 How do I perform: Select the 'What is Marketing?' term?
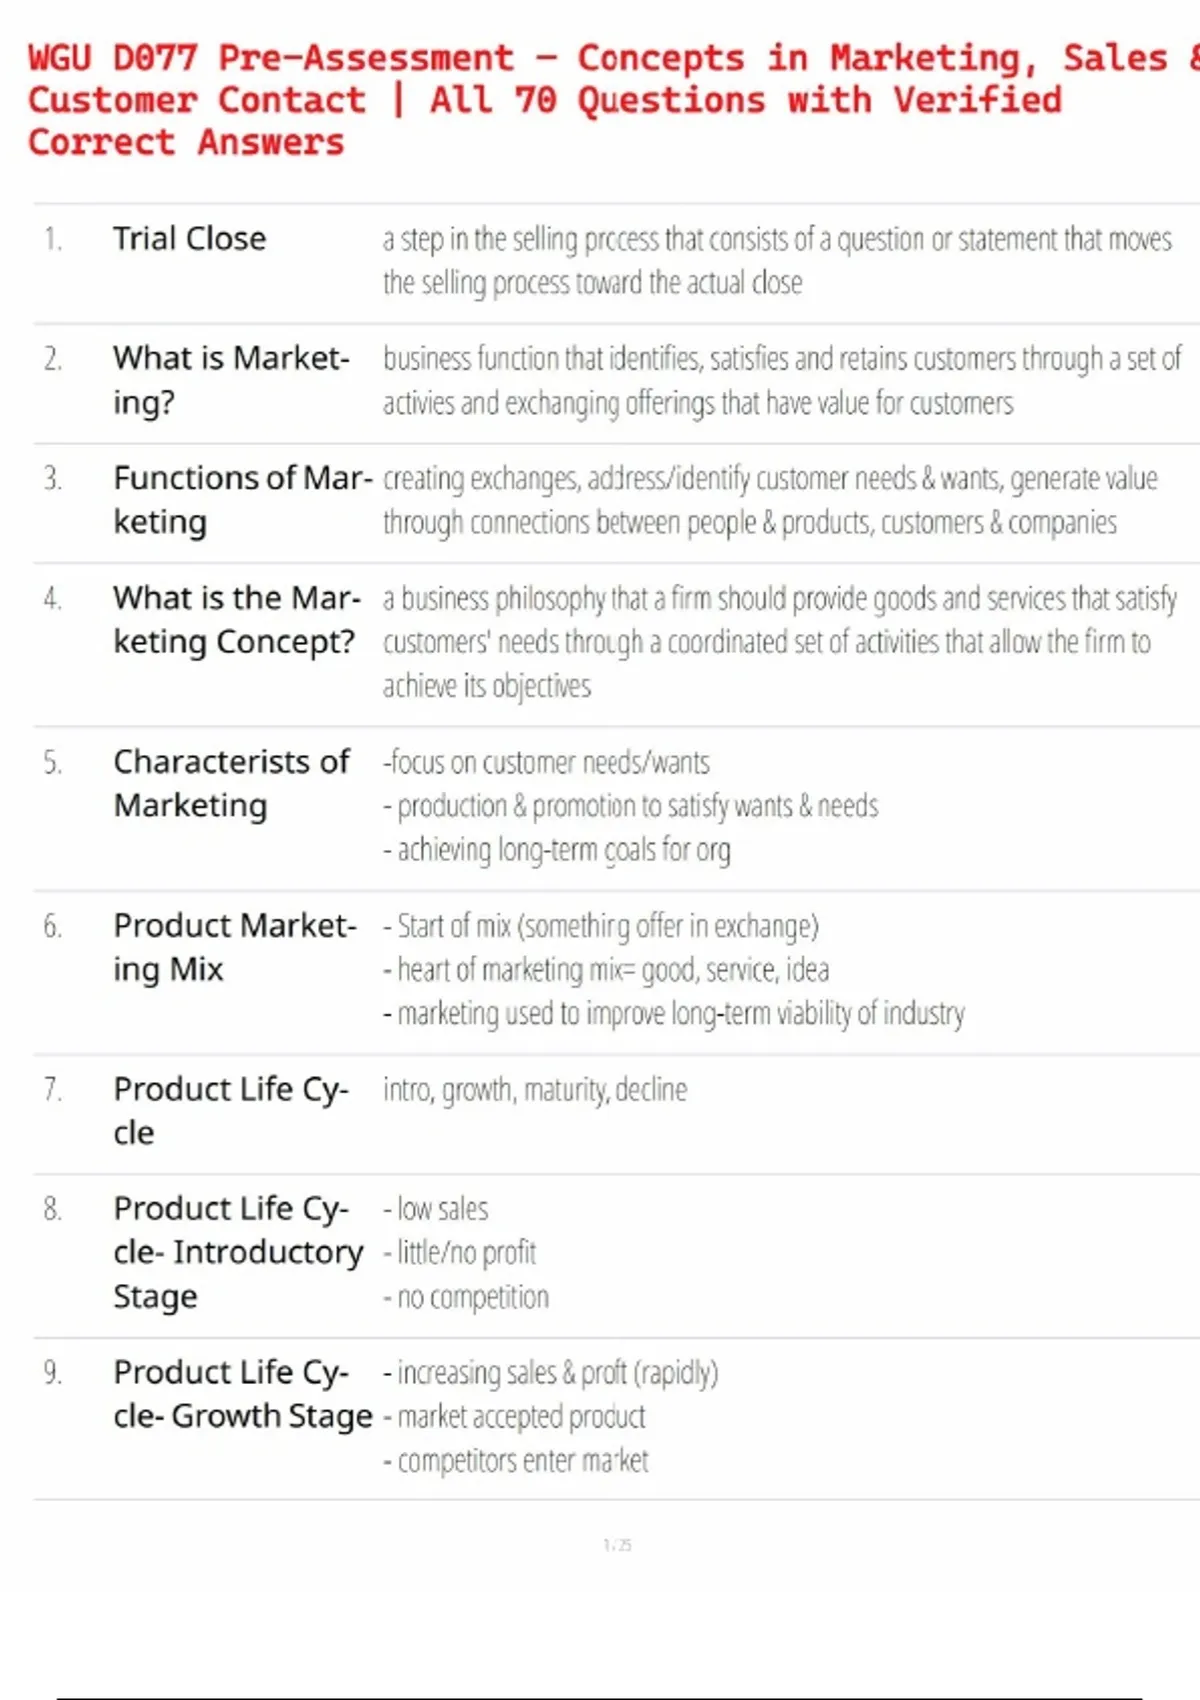[x=231, y=380]
